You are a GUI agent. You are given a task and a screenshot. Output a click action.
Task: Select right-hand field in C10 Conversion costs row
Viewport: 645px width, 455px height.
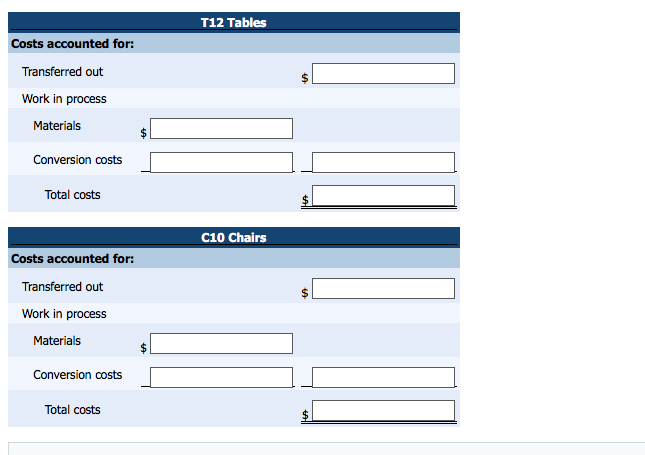point(383,377)
